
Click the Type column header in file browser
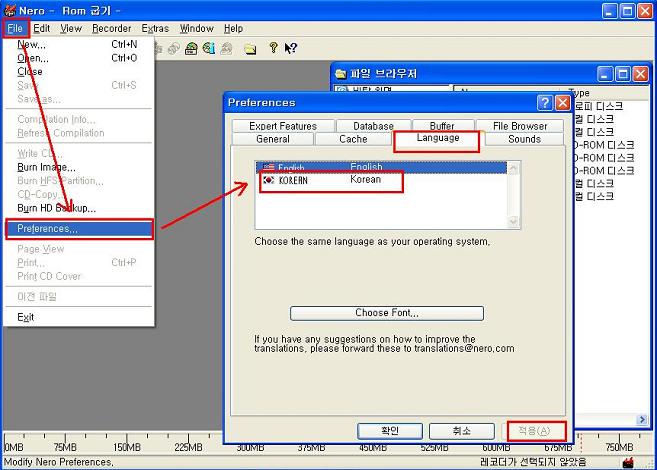click(606, 93)
